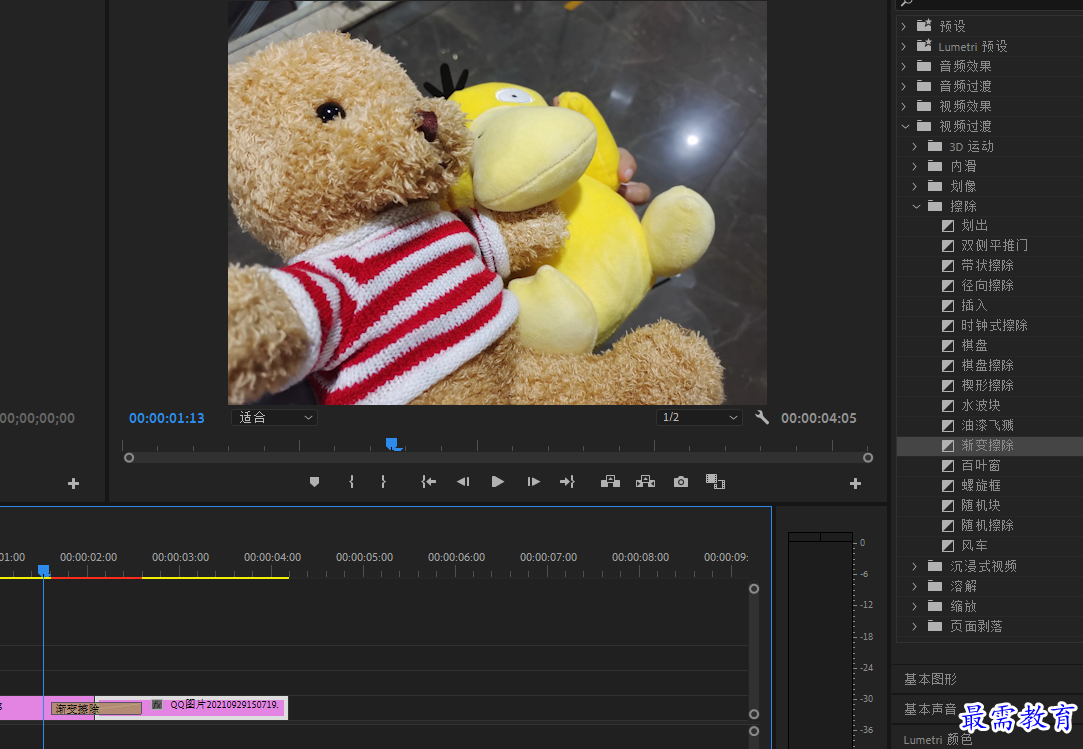The width and height of the screenshot is (1083, 749).
Task: Select the 油漆飞溅 transition
Action: (x=990, y=426)
